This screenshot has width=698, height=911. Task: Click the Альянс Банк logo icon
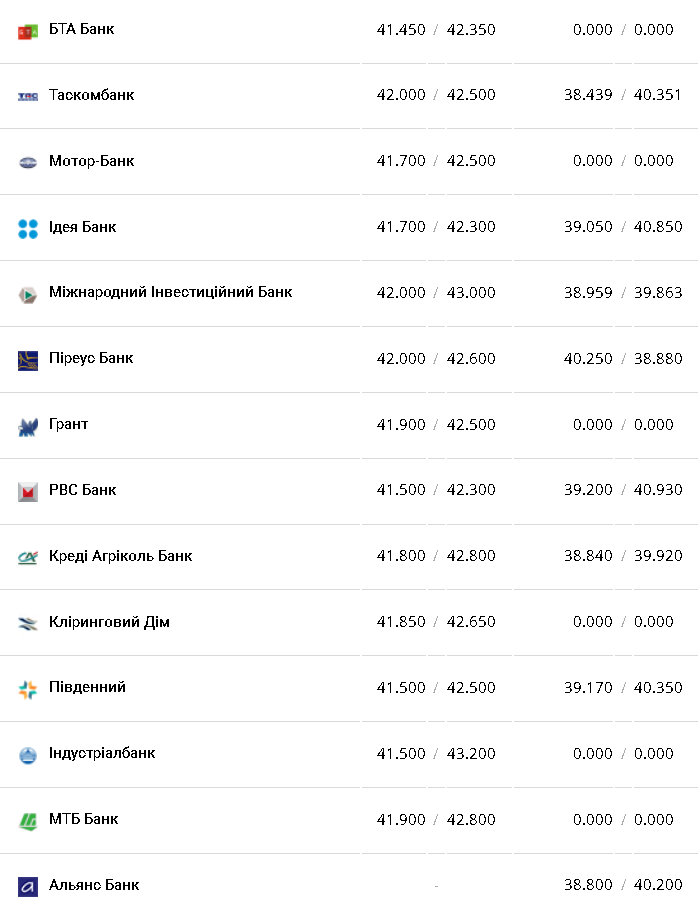[28, 886]
